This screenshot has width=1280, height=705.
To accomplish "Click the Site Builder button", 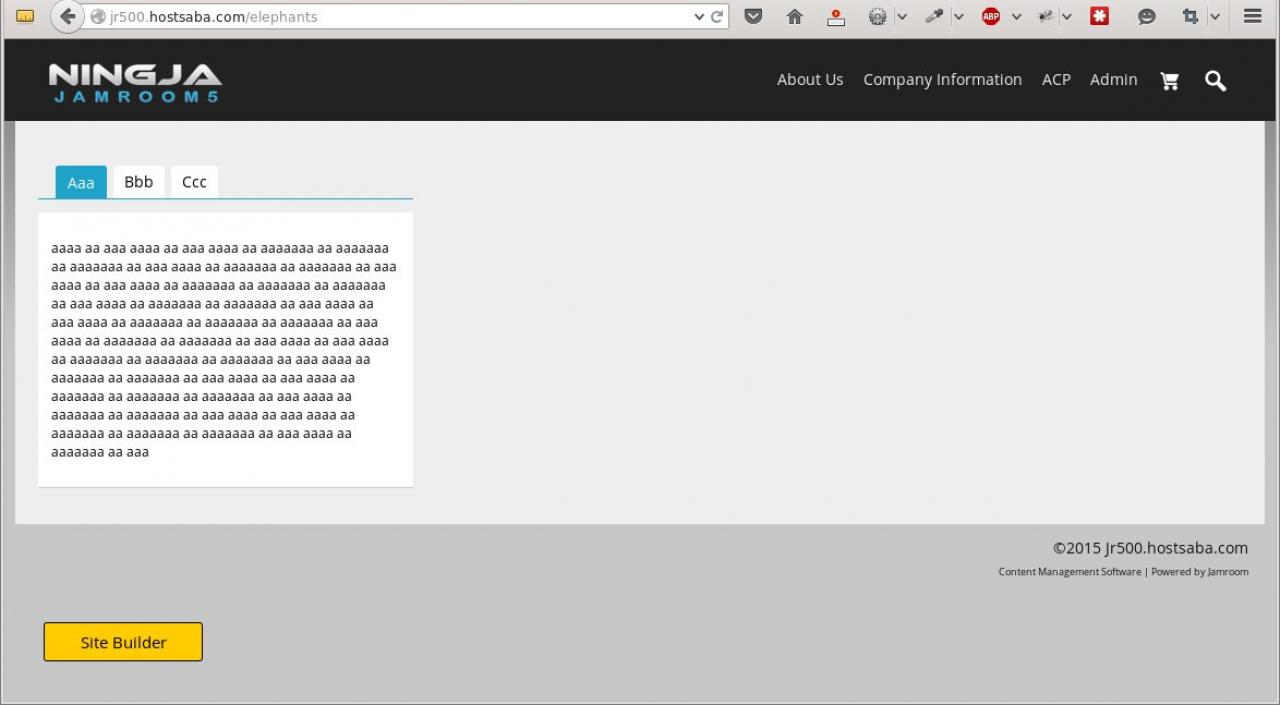I will click(123, 642).
